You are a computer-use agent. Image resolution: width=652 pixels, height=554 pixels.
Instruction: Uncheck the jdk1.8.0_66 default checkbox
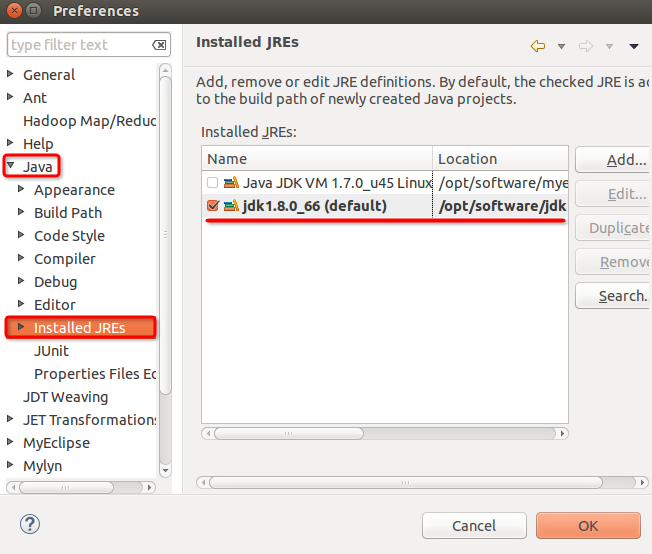[x=211, y=206]
